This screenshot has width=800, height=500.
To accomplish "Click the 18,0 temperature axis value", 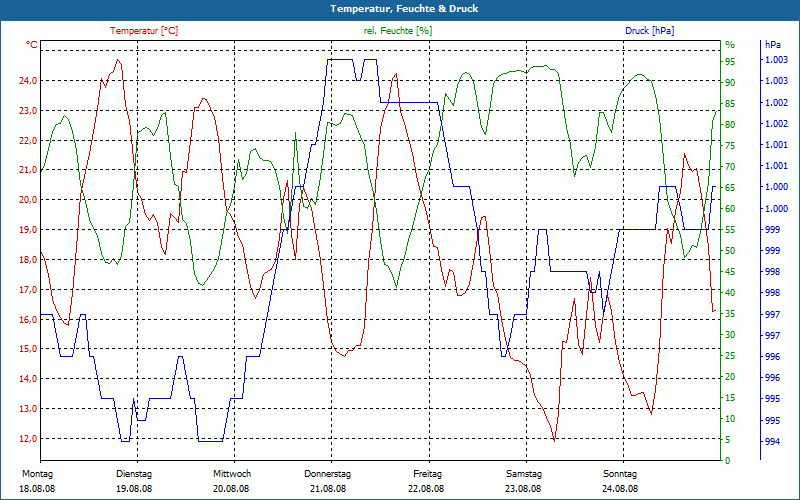I will (x=28, y=260).
